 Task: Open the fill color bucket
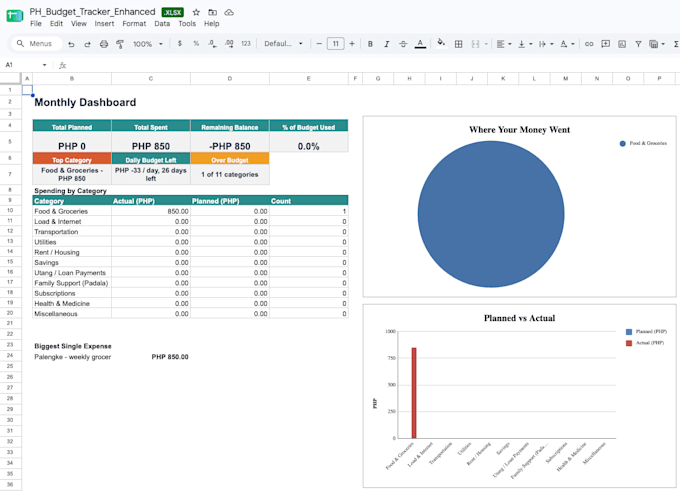(x=441, y=43)
